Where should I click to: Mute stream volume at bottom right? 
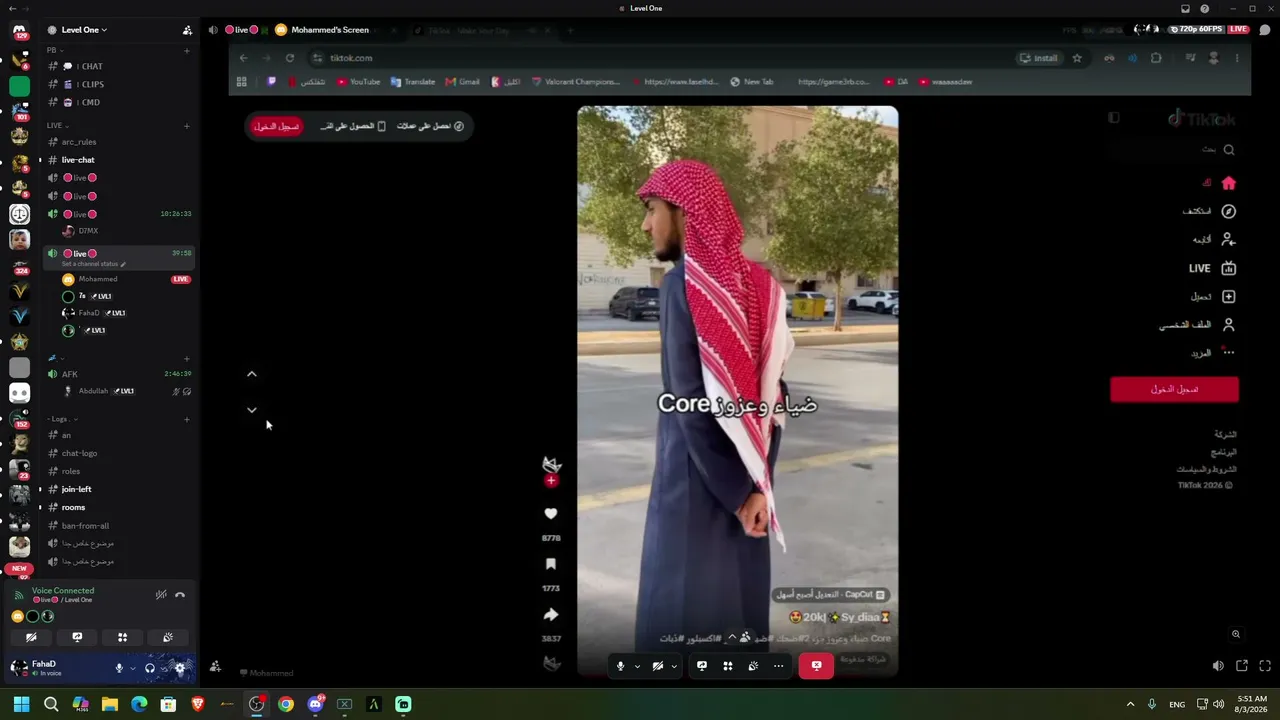coord(1218,666)
